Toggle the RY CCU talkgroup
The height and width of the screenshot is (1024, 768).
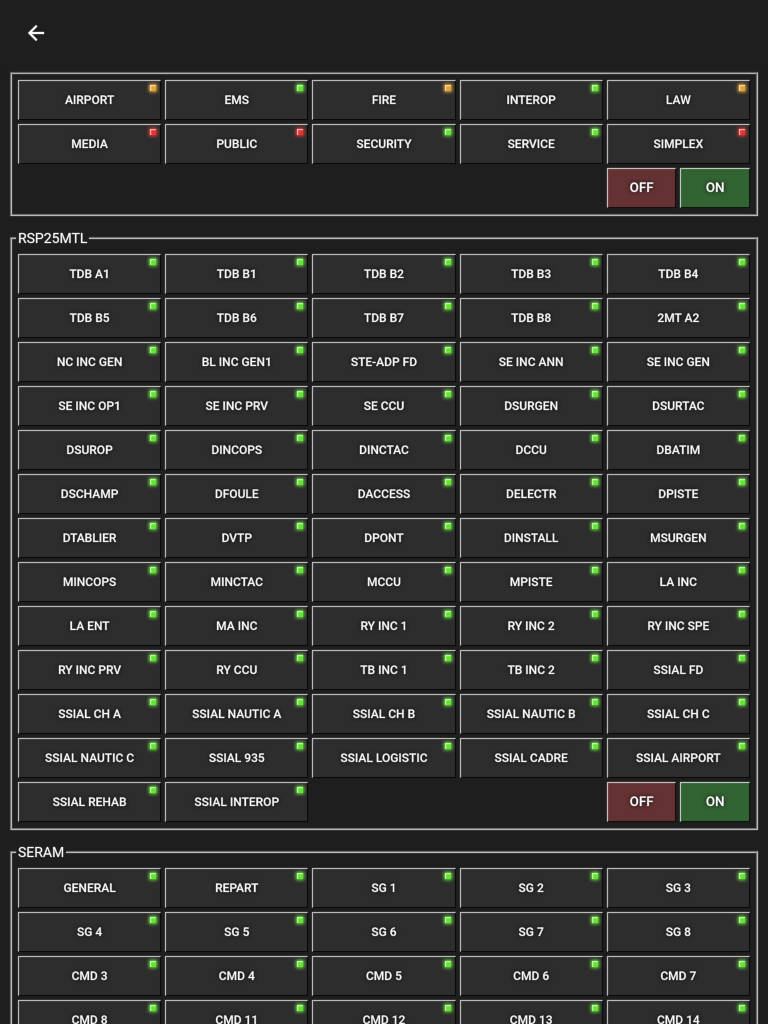point(236,669)
